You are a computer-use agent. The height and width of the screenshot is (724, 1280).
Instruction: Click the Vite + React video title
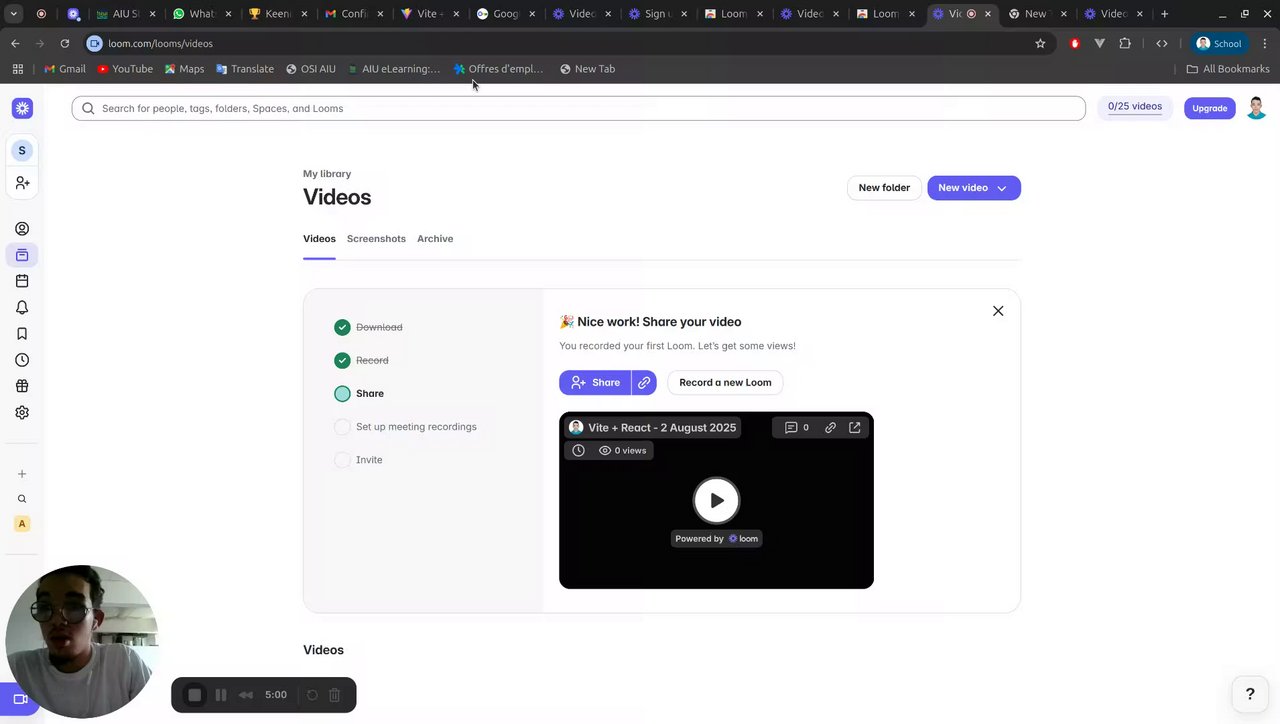click(662, 427)
